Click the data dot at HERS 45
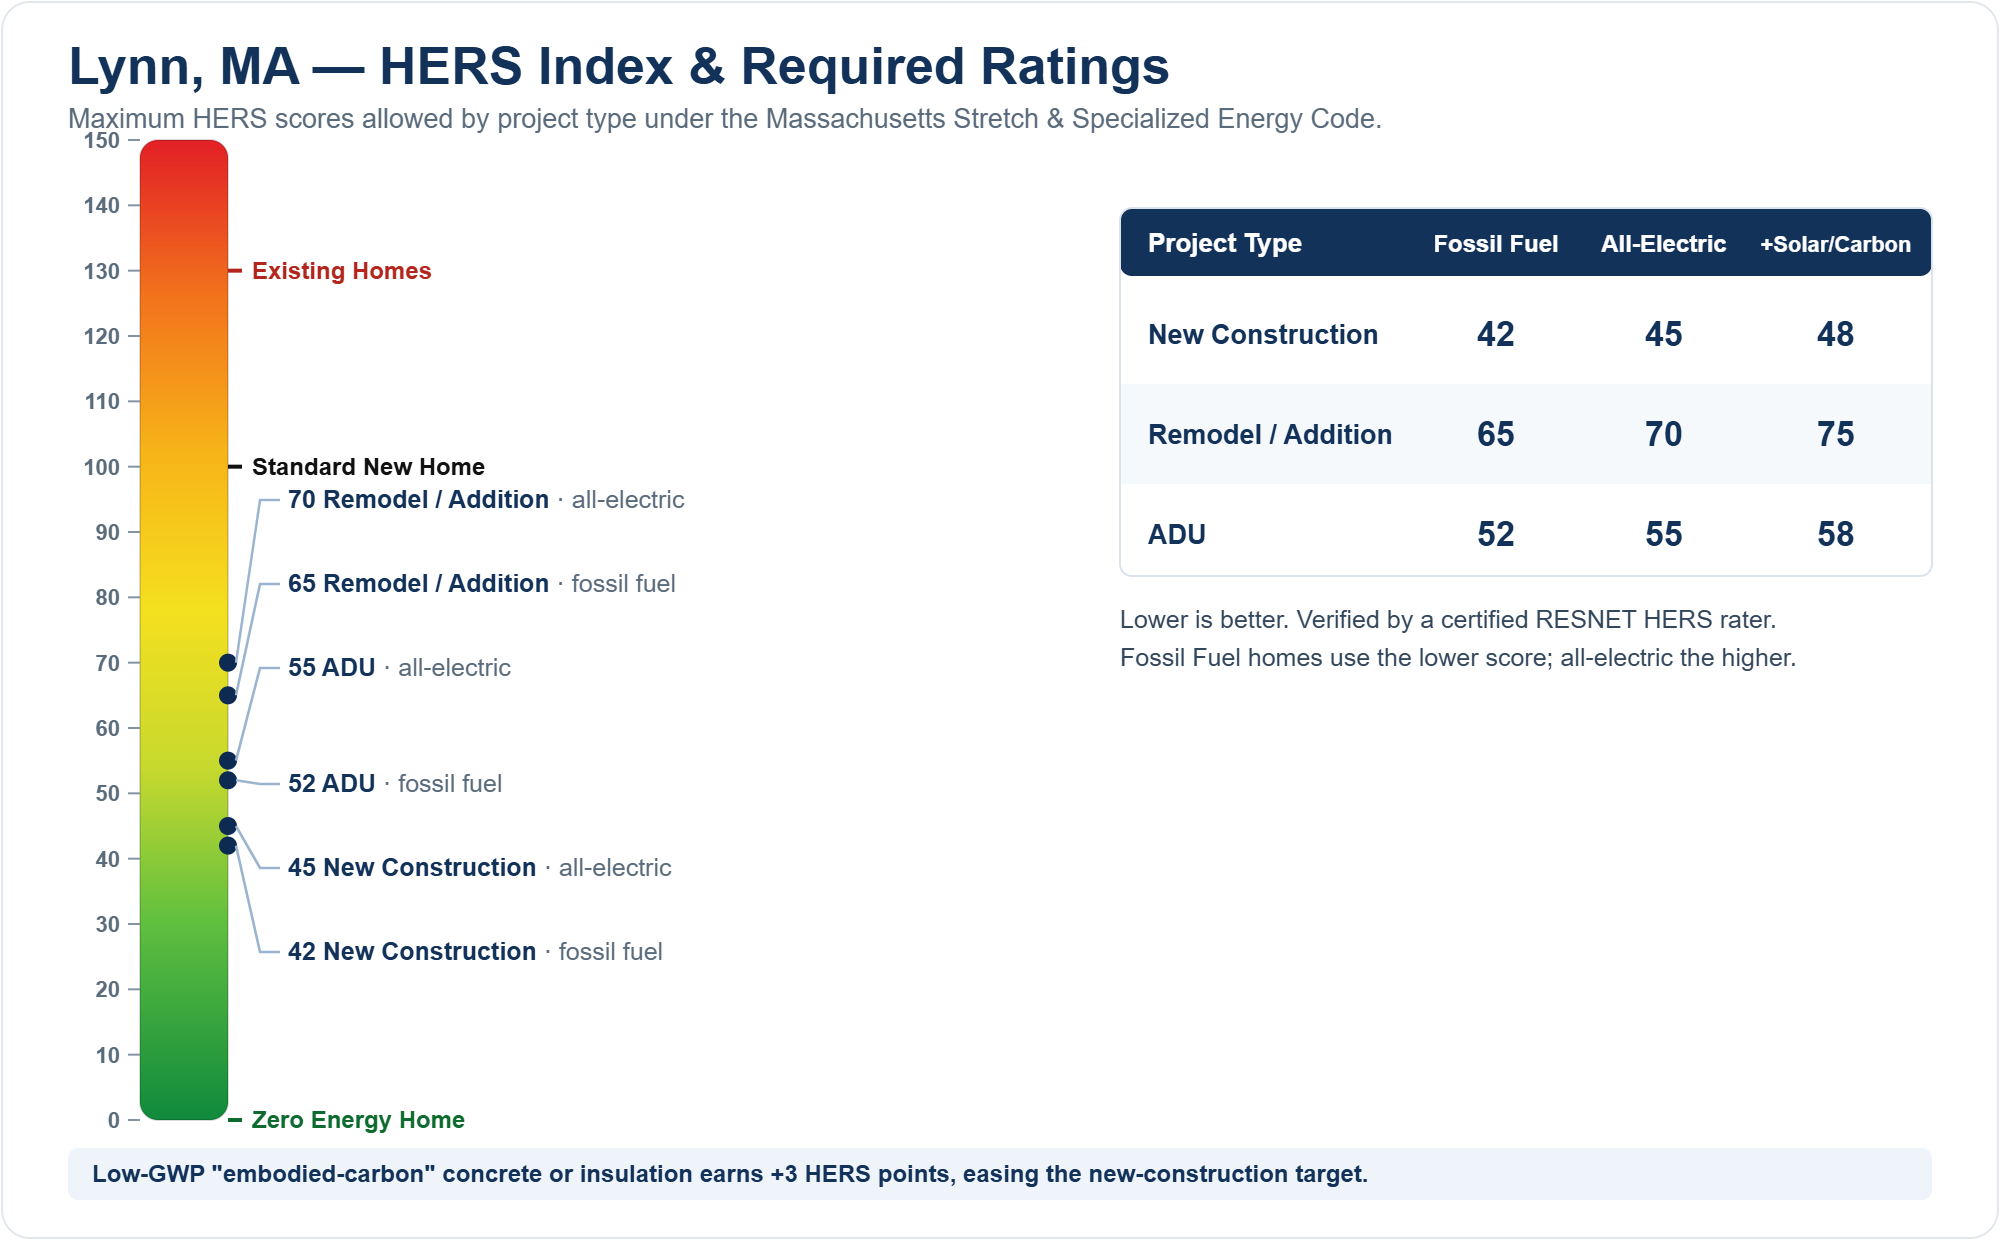 228,826
